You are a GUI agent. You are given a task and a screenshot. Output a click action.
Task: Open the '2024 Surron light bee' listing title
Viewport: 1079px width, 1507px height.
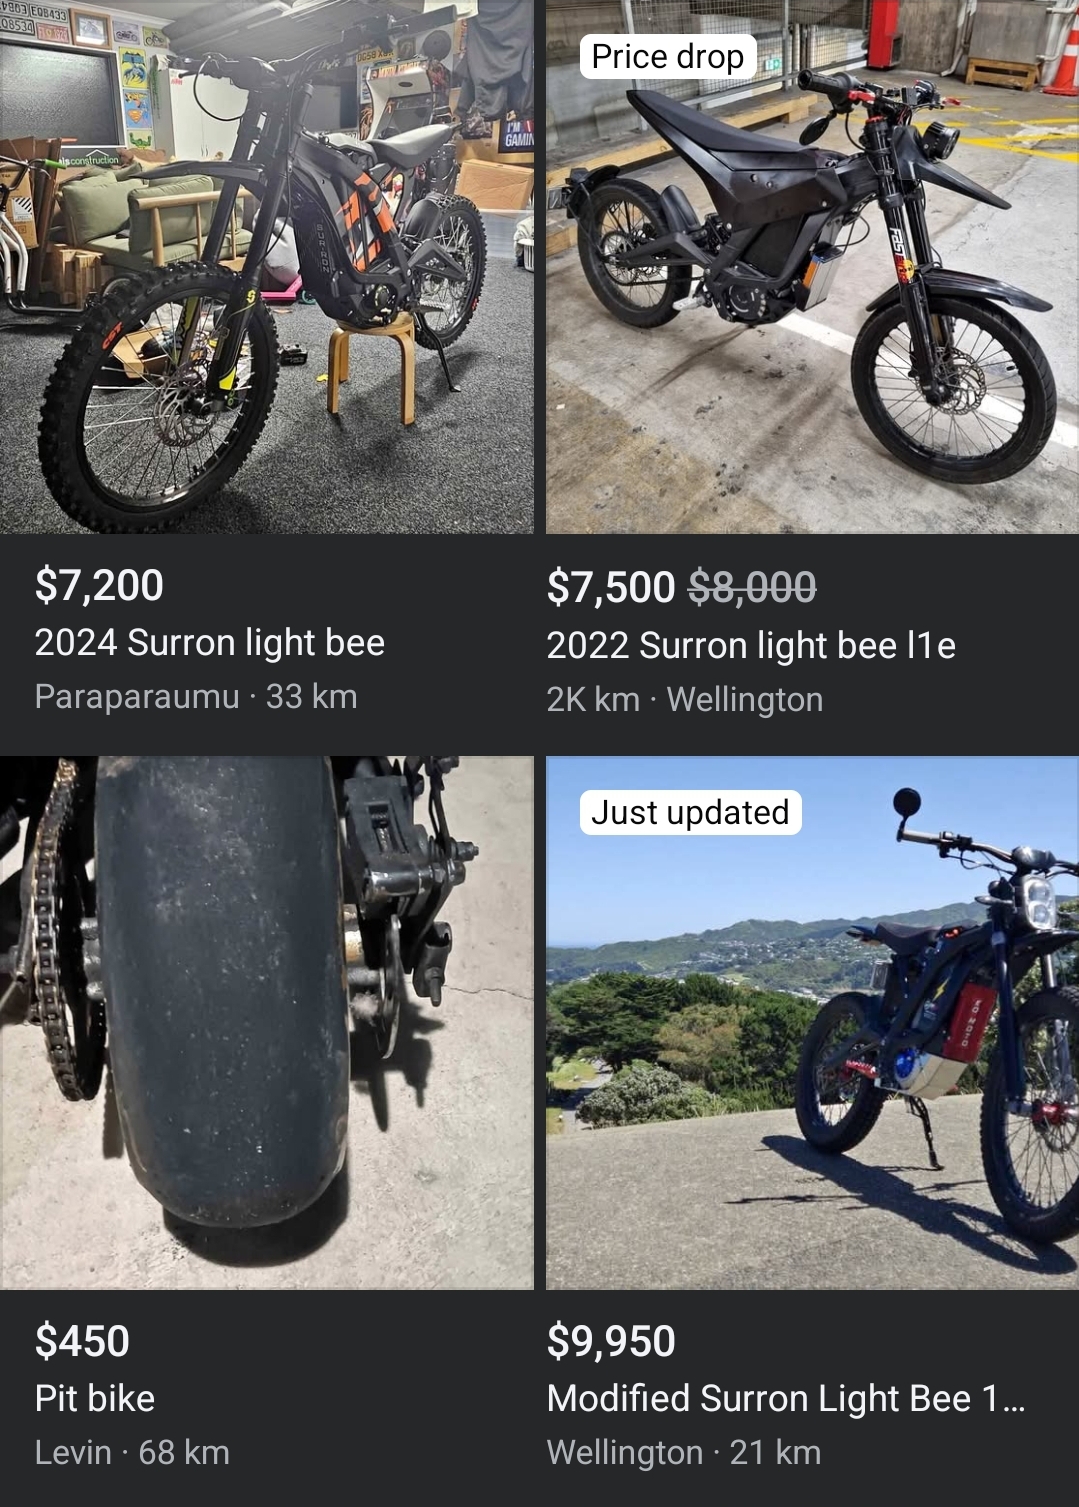[210, 642]
